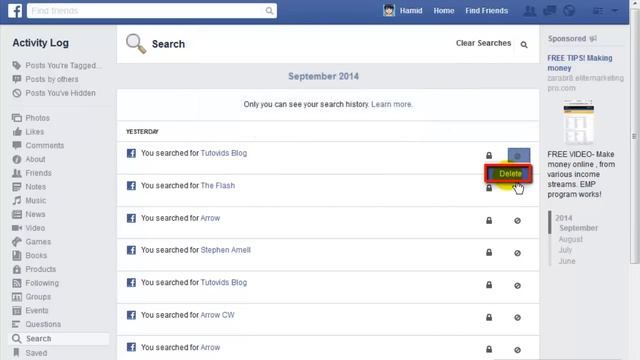This screenshot has height=360, width=640.
Task: Go to Home in top bar
Action: (x=444, y=11)
